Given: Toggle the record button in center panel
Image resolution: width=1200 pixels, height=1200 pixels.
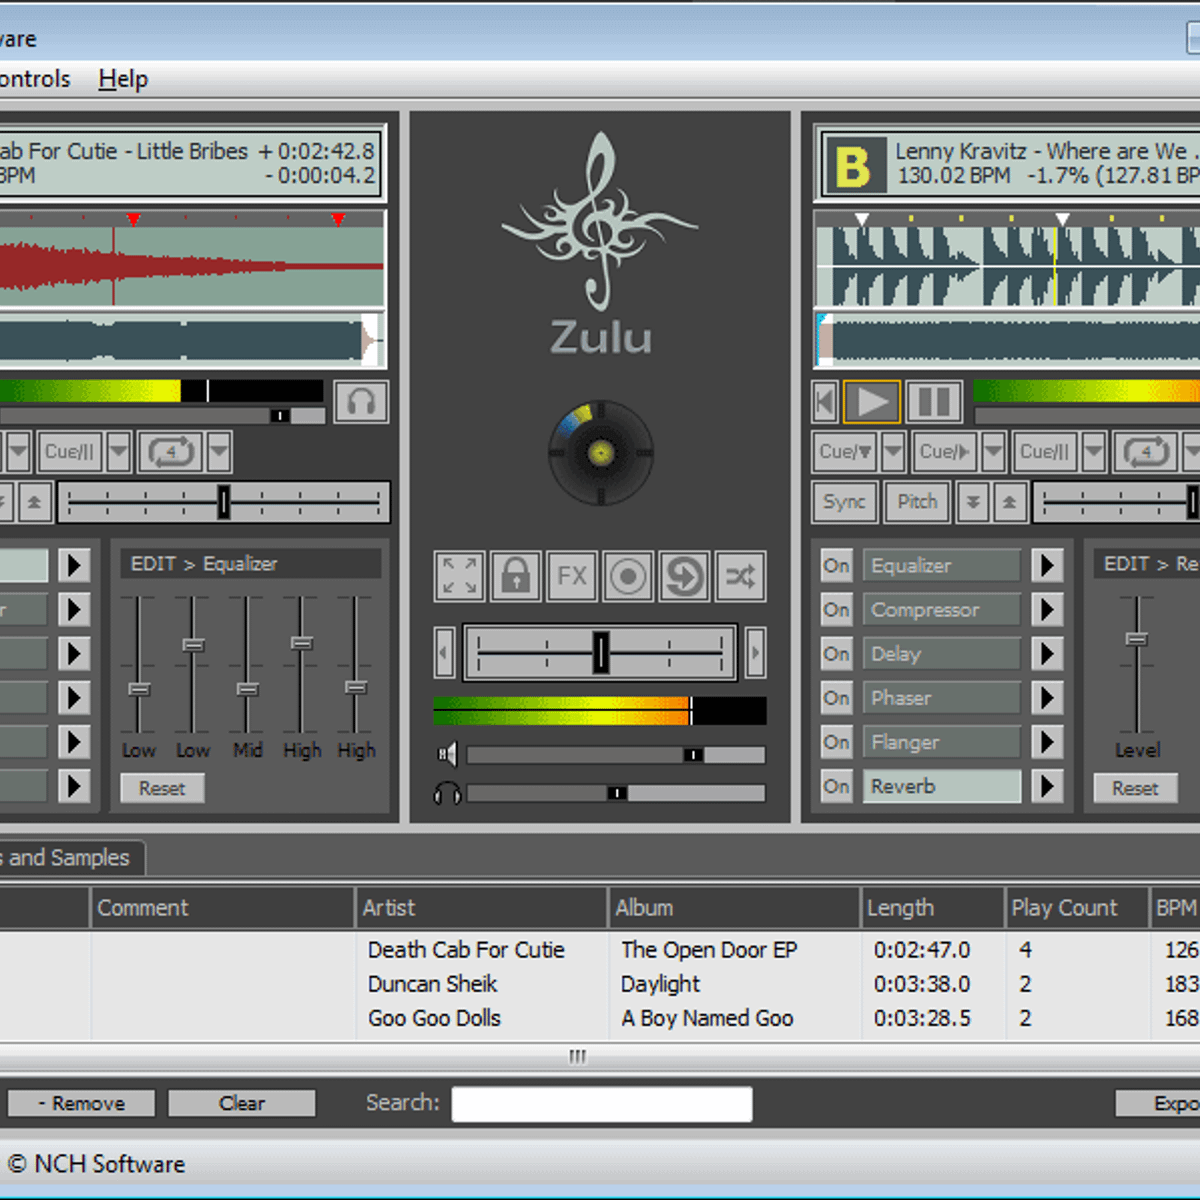Looking at the screenshot, I should [628, 576].
